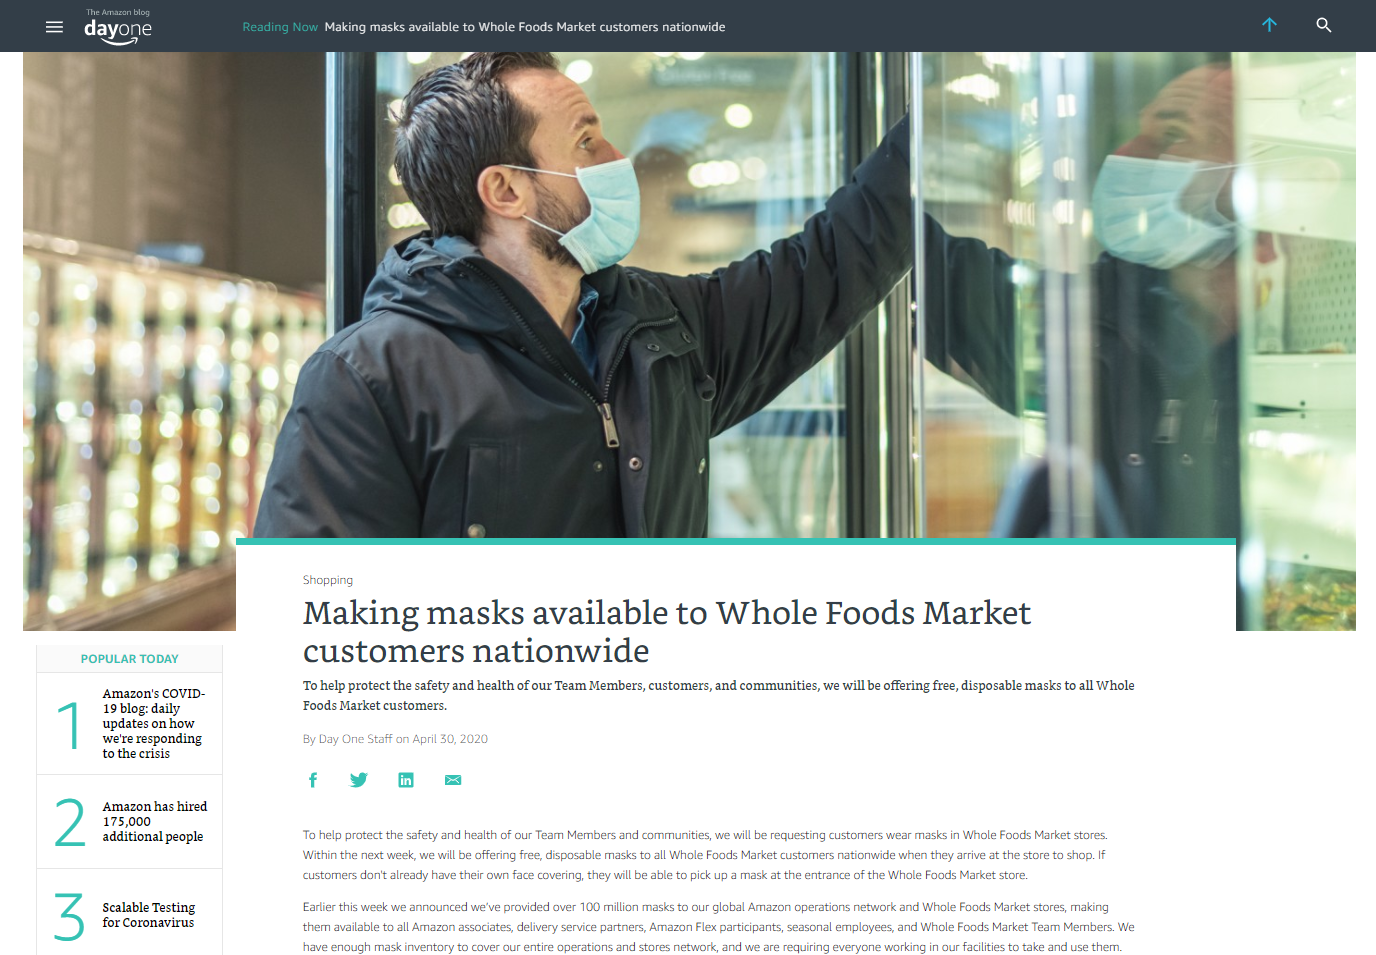1376x955 pixels.
Task: Click the Reading Now article title in header
Action: click(x=525, y=27)
